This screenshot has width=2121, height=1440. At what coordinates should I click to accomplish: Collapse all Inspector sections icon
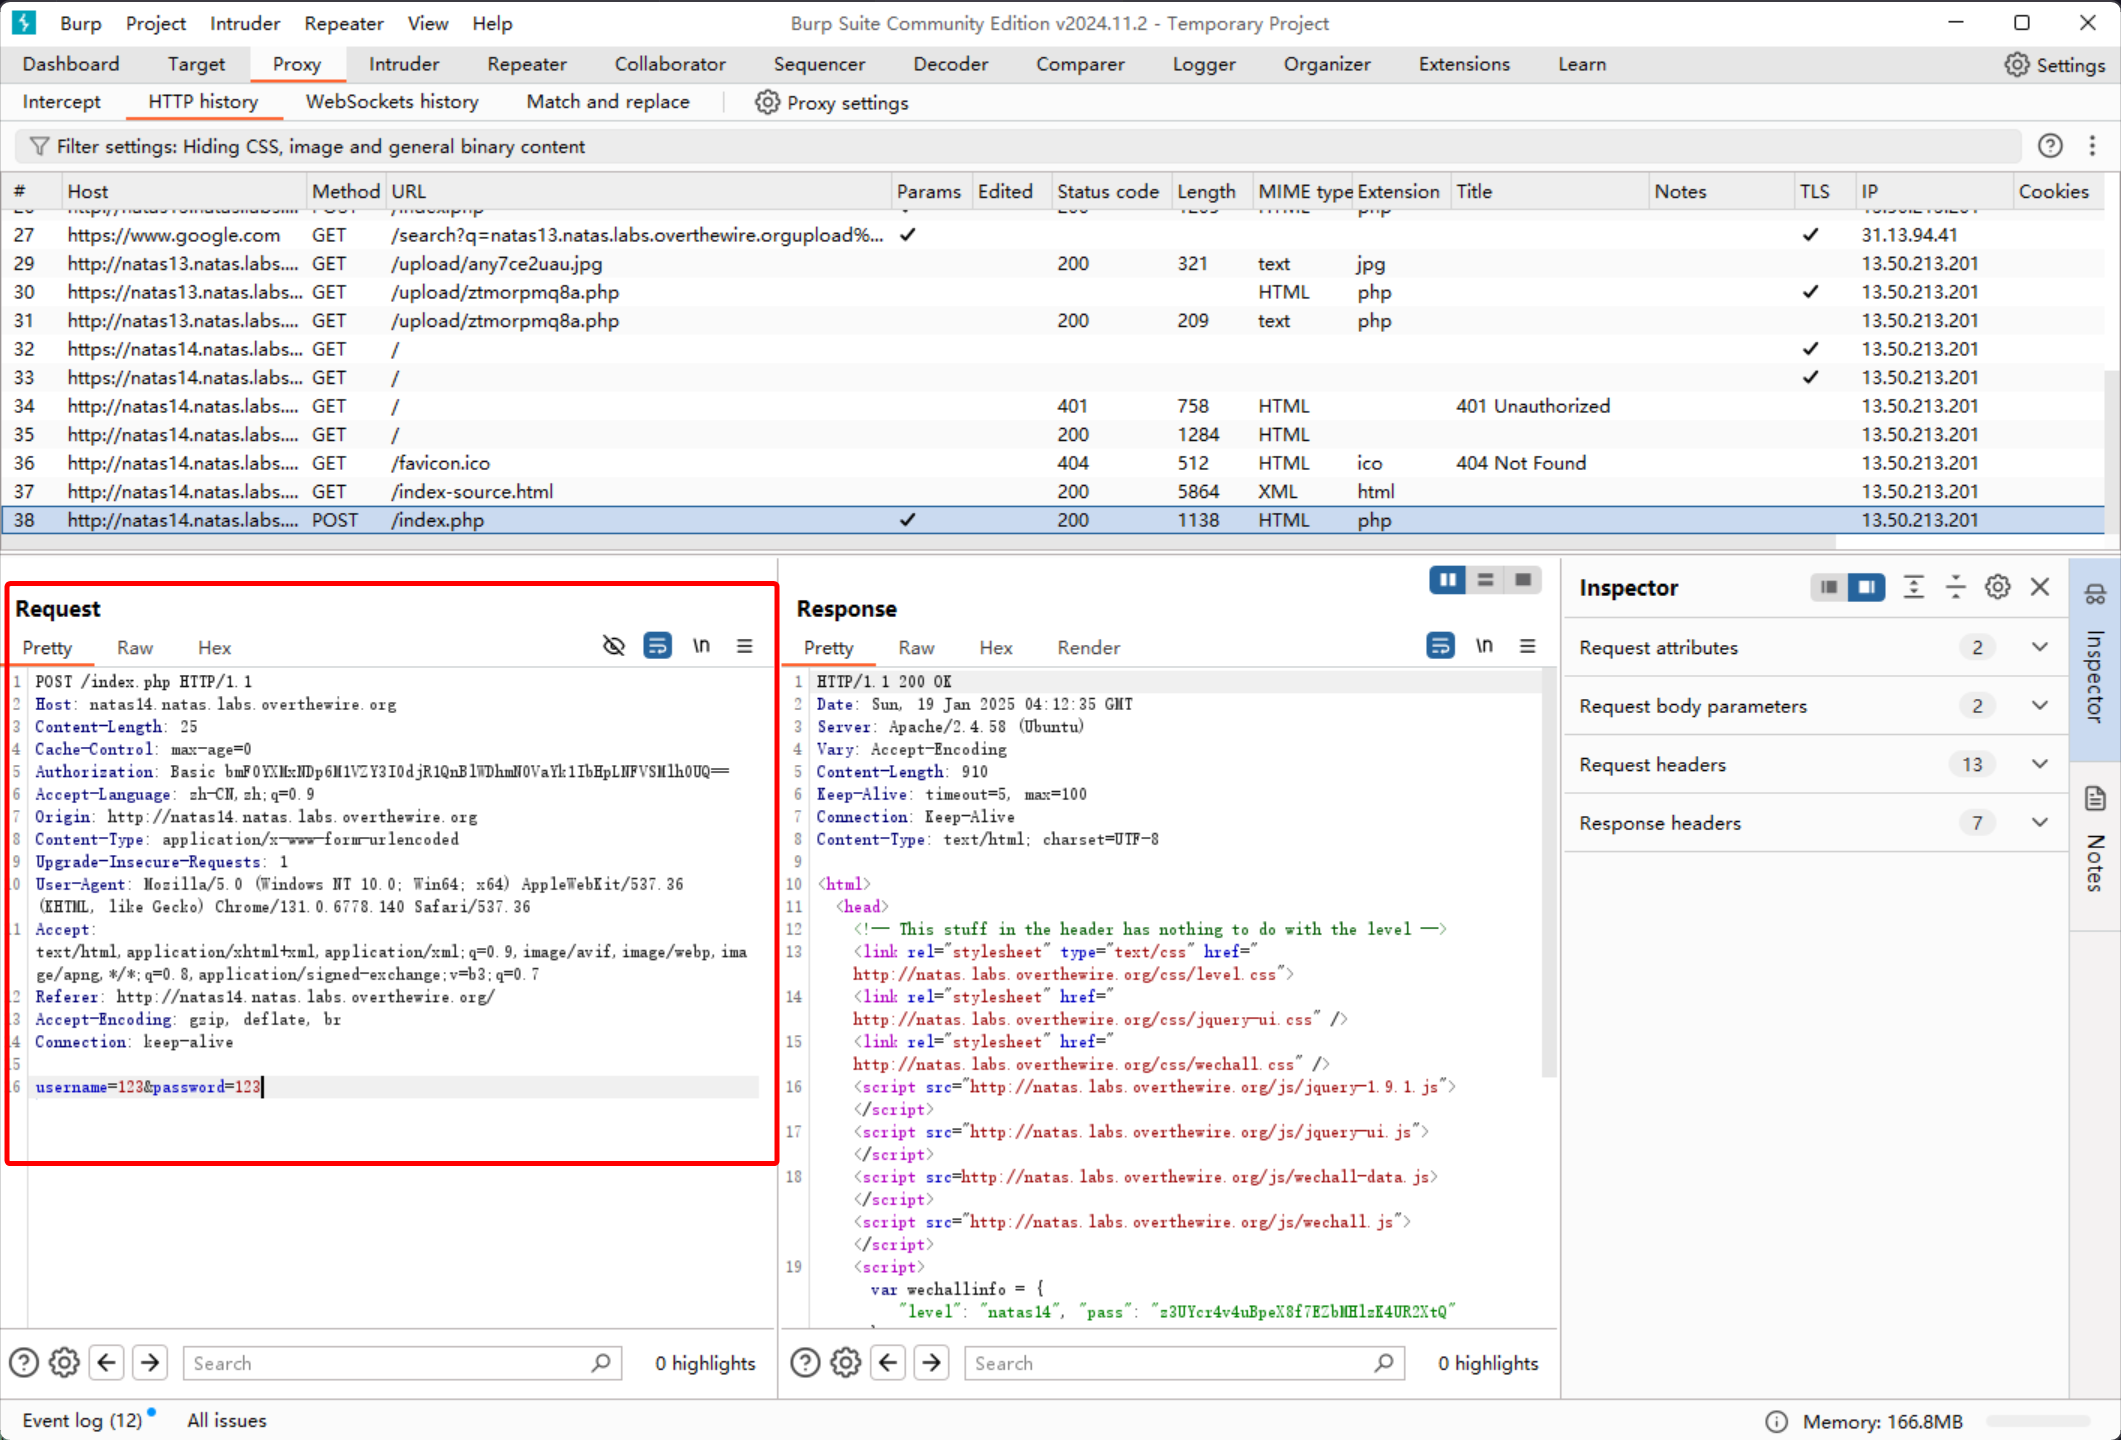pyautogui.click(x=1955, y=587)
